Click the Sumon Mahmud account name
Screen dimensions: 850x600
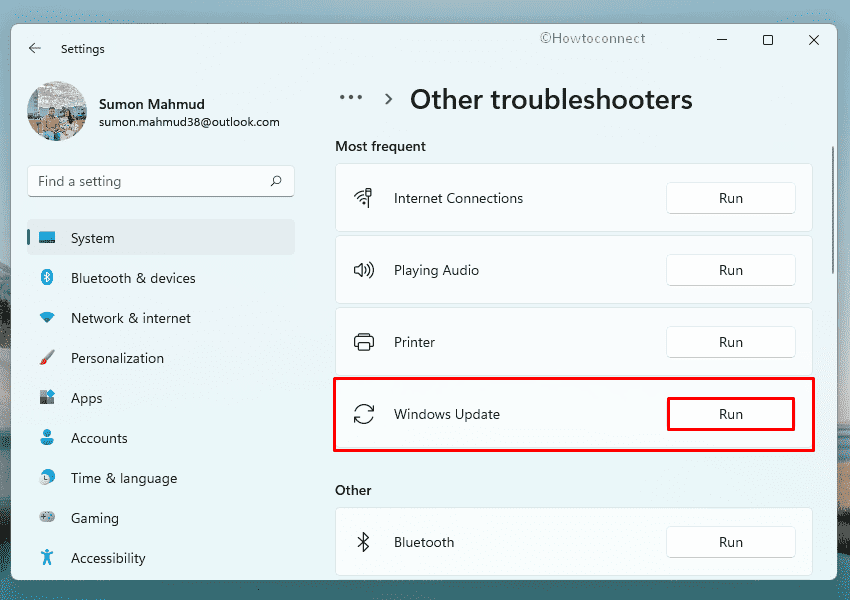coord(152,104)
